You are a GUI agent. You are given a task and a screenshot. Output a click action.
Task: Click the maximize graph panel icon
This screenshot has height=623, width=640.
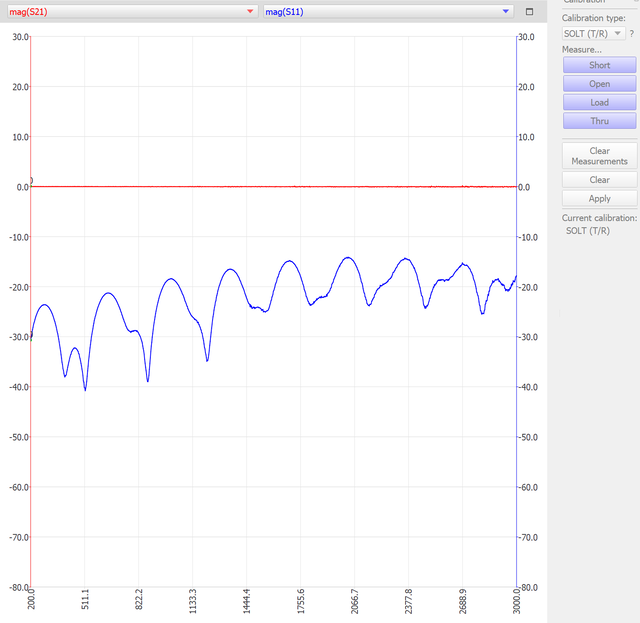pyautogui.click(x=529, y=12)
